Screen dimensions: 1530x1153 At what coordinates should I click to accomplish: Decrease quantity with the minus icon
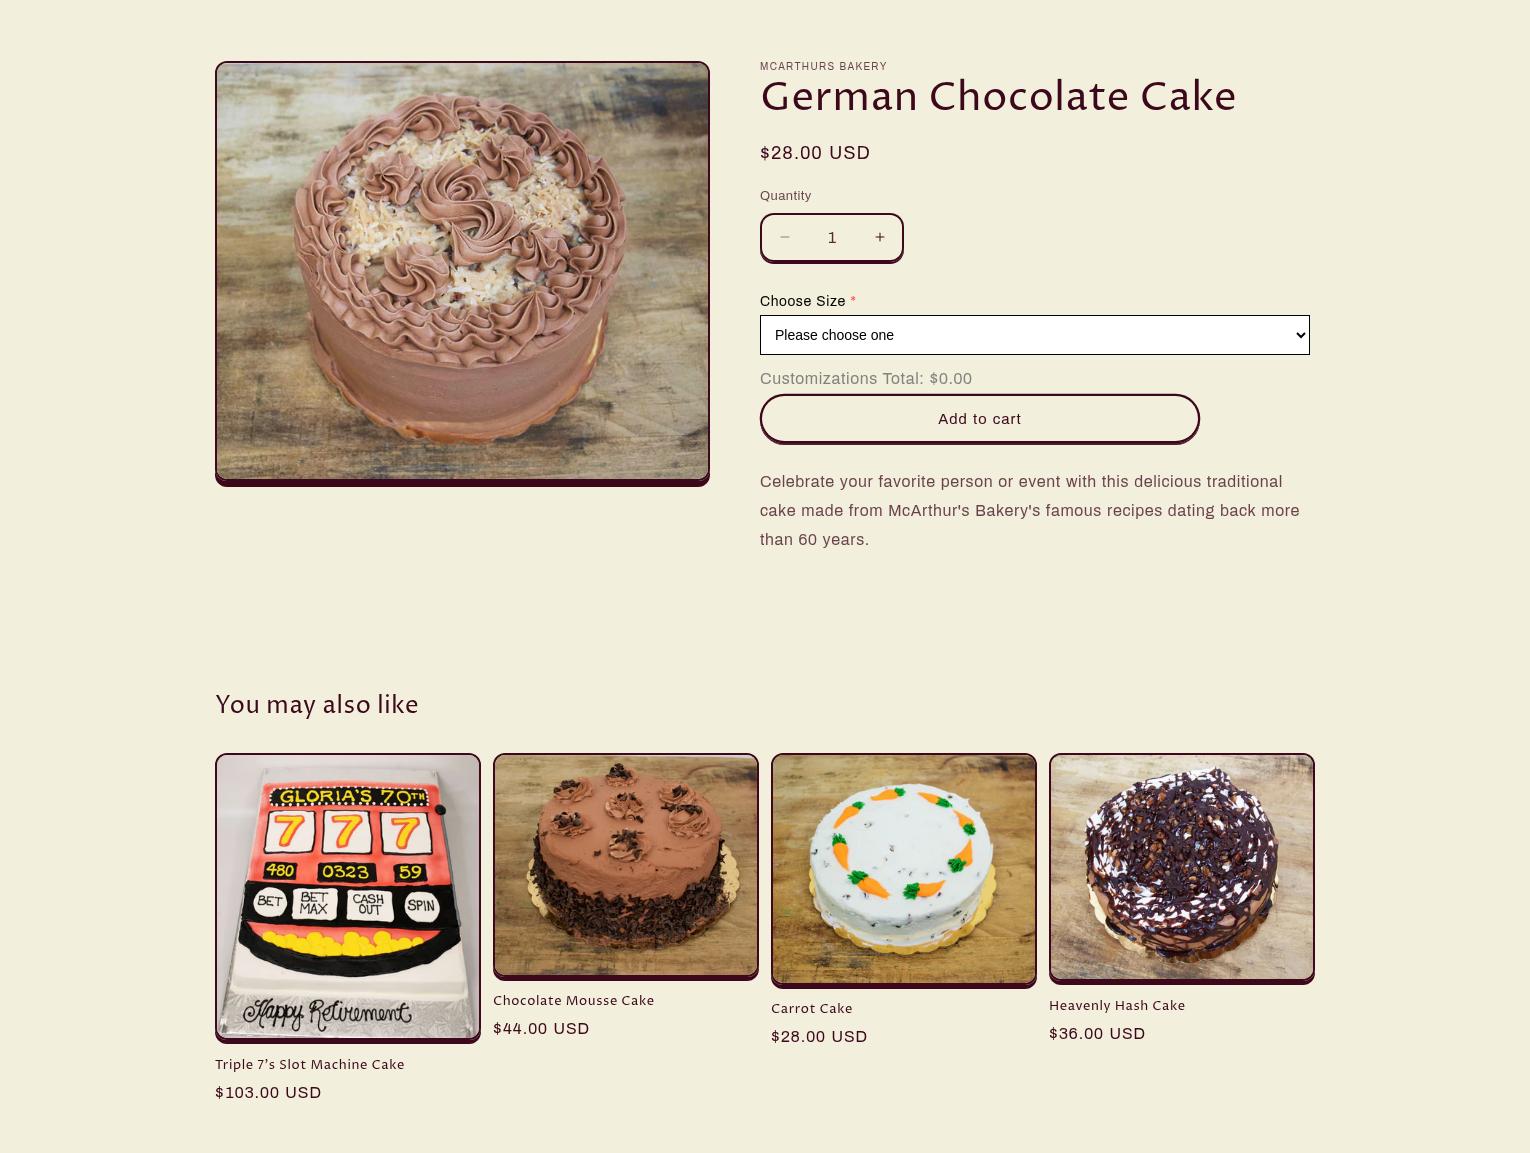pyautogui.click(x=785, y=237)
